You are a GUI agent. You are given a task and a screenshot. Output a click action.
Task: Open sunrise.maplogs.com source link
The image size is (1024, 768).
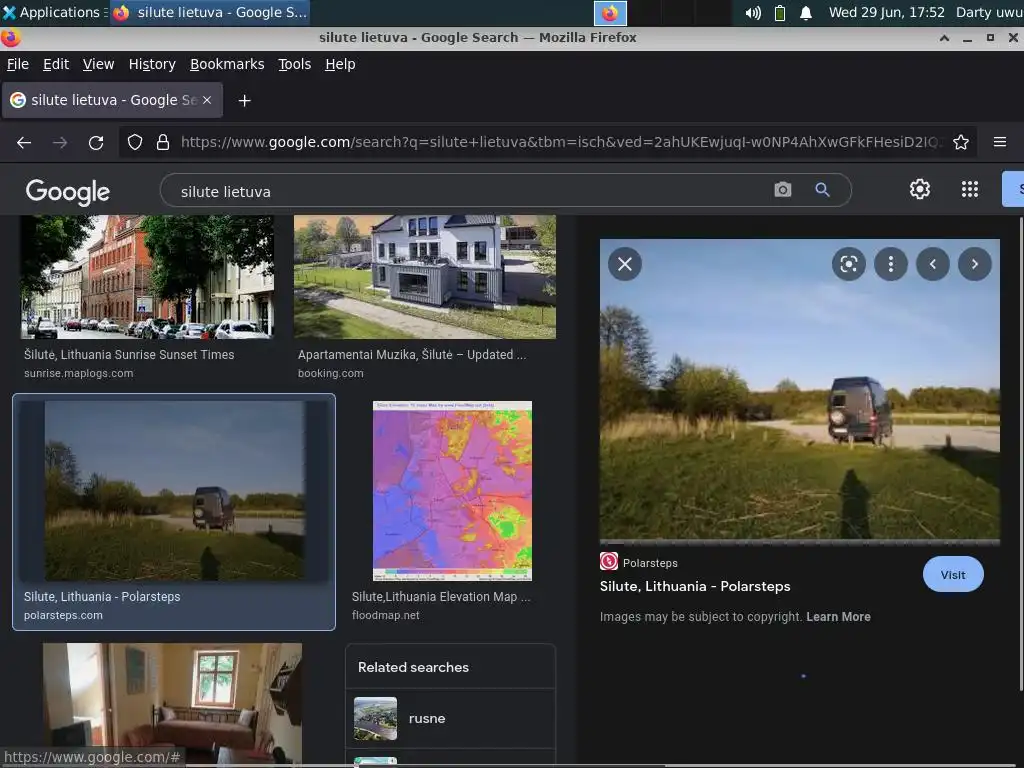78,374
